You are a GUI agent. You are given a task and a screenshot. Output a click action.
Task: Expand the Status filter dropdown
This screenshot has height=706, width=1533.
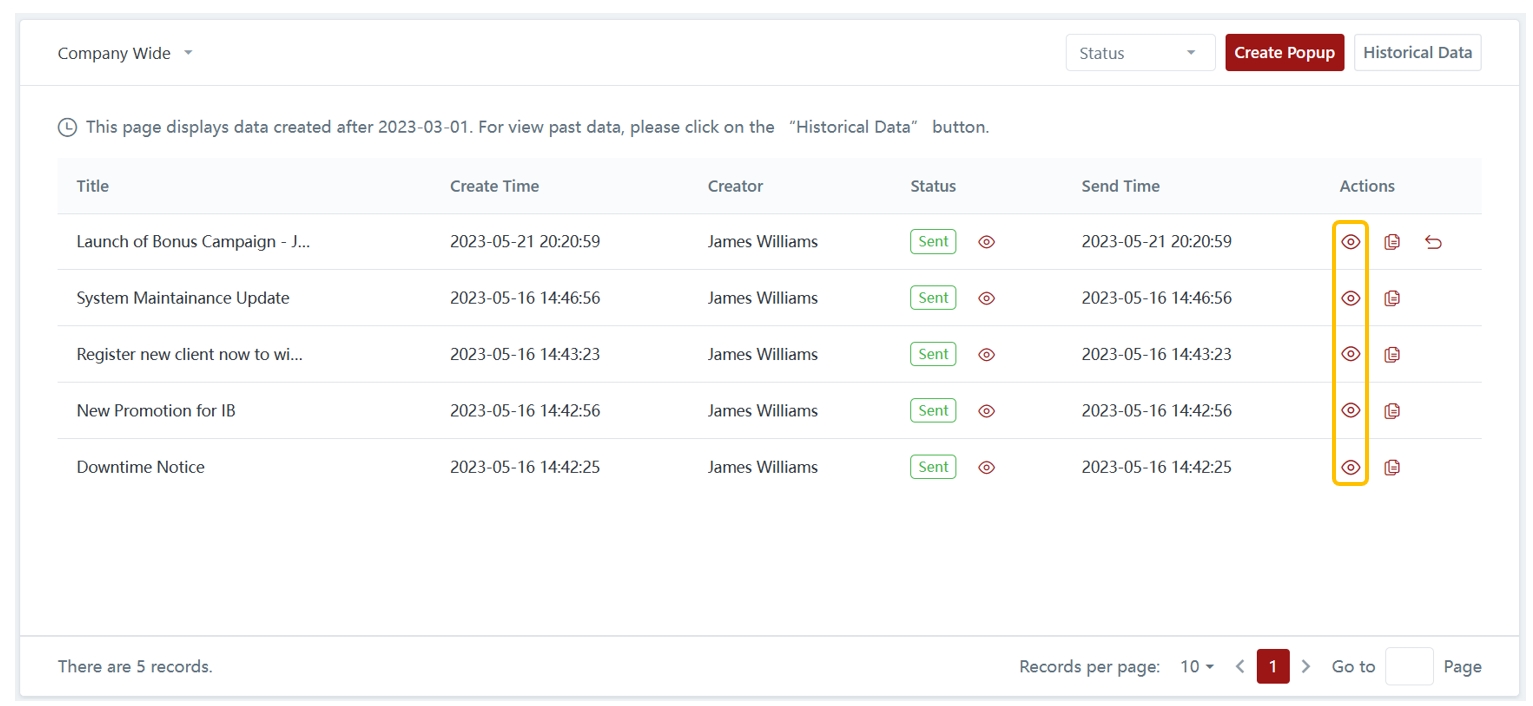(1139, 54)
